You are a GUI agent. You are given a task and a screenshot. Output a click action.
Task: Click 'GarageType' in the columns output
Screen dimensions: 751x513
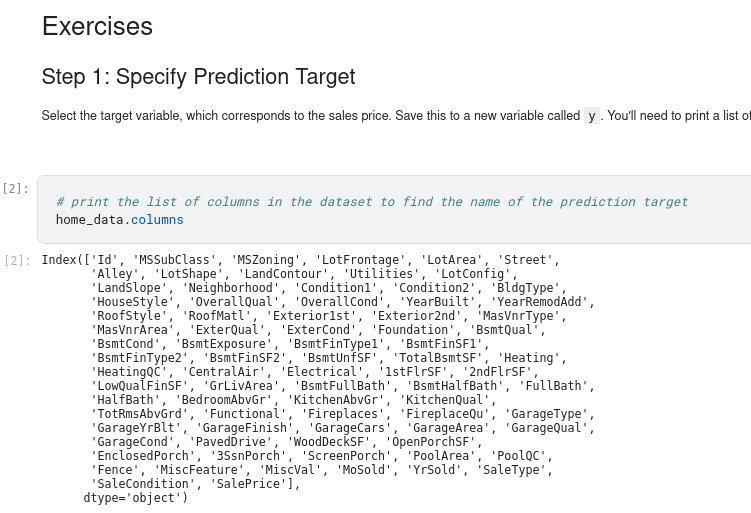click(x=547, y=414)
